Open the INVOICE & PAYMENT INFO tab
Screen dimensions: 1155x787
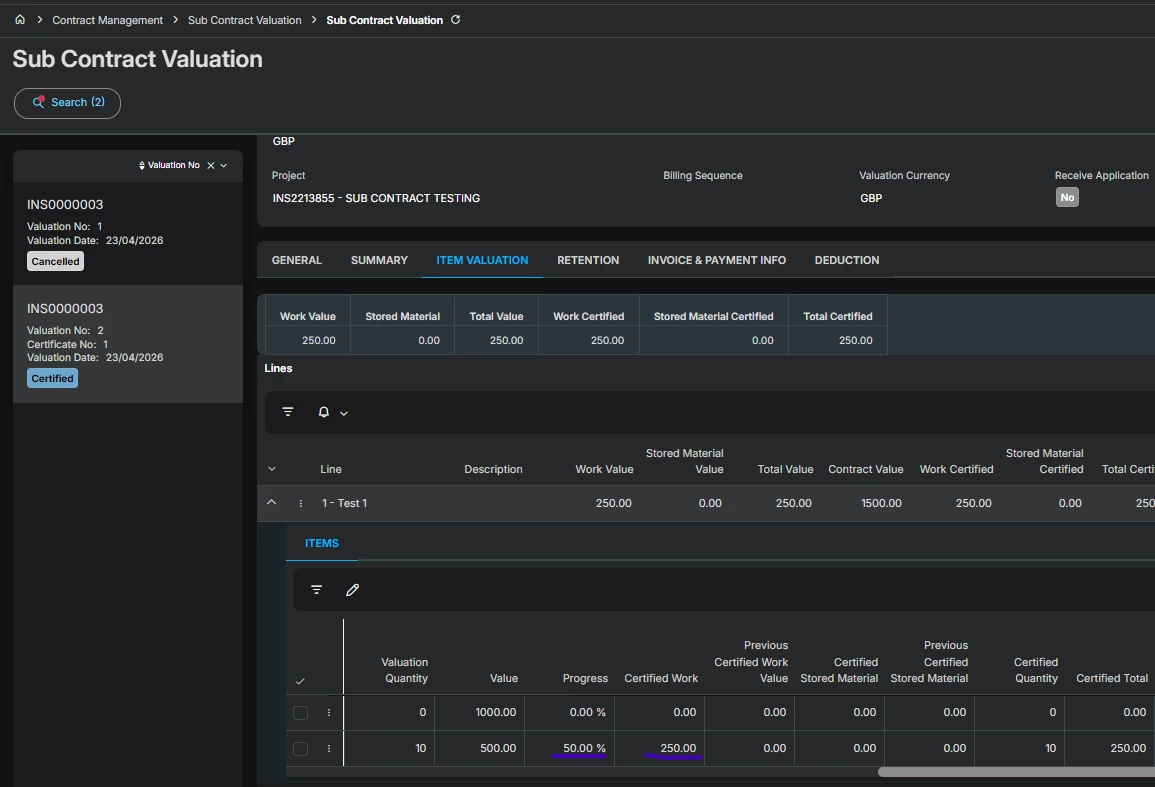[716, 260]
